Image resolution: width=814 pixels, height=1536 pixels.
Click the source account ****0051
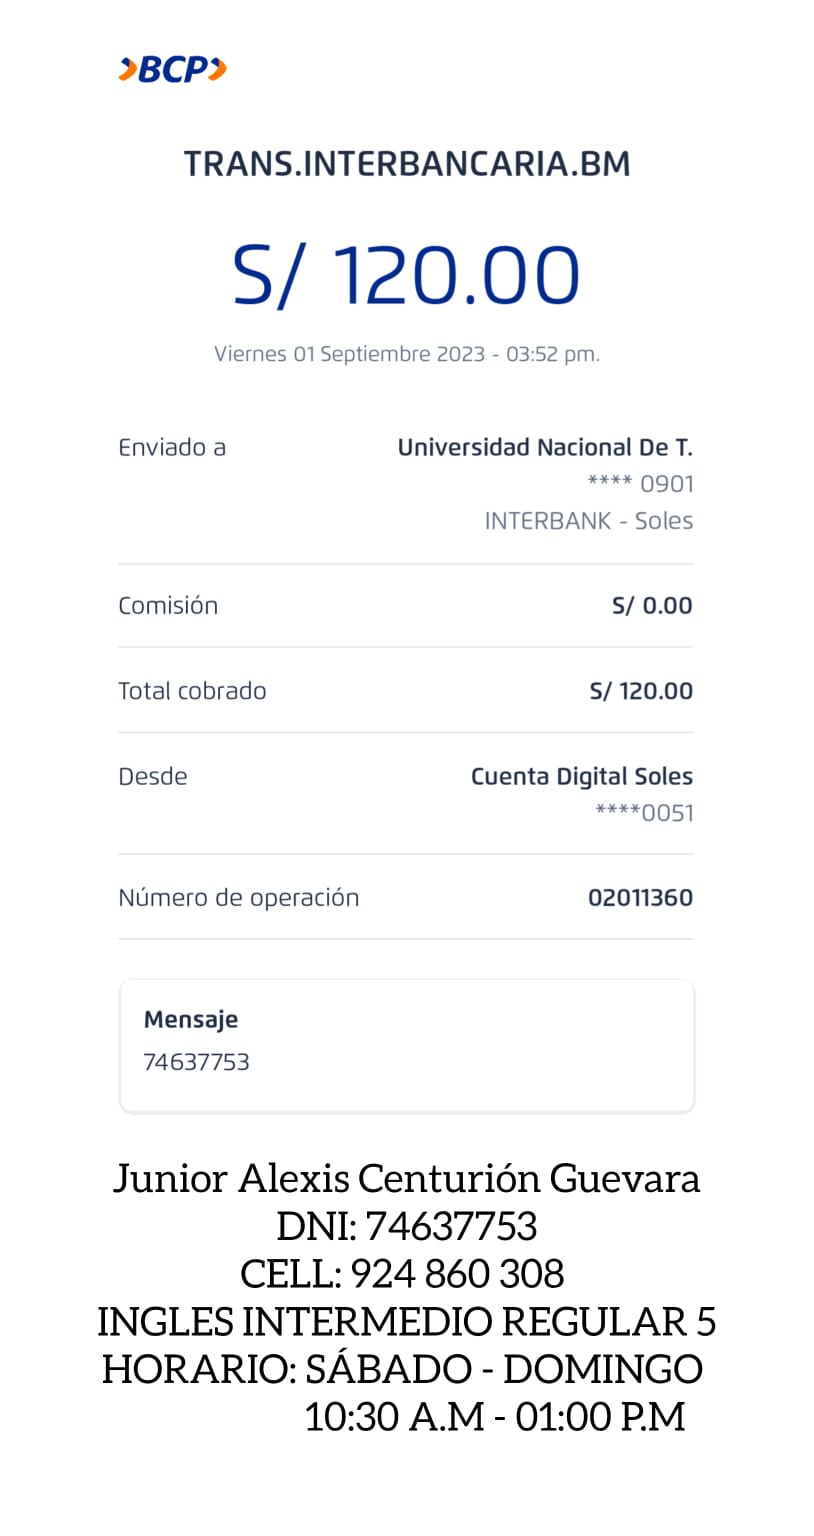(644, 813)
